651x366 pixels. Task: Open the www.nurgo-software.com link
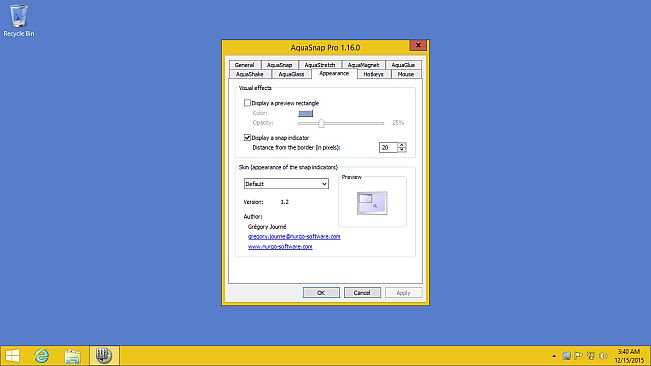[x=280, y=246]
